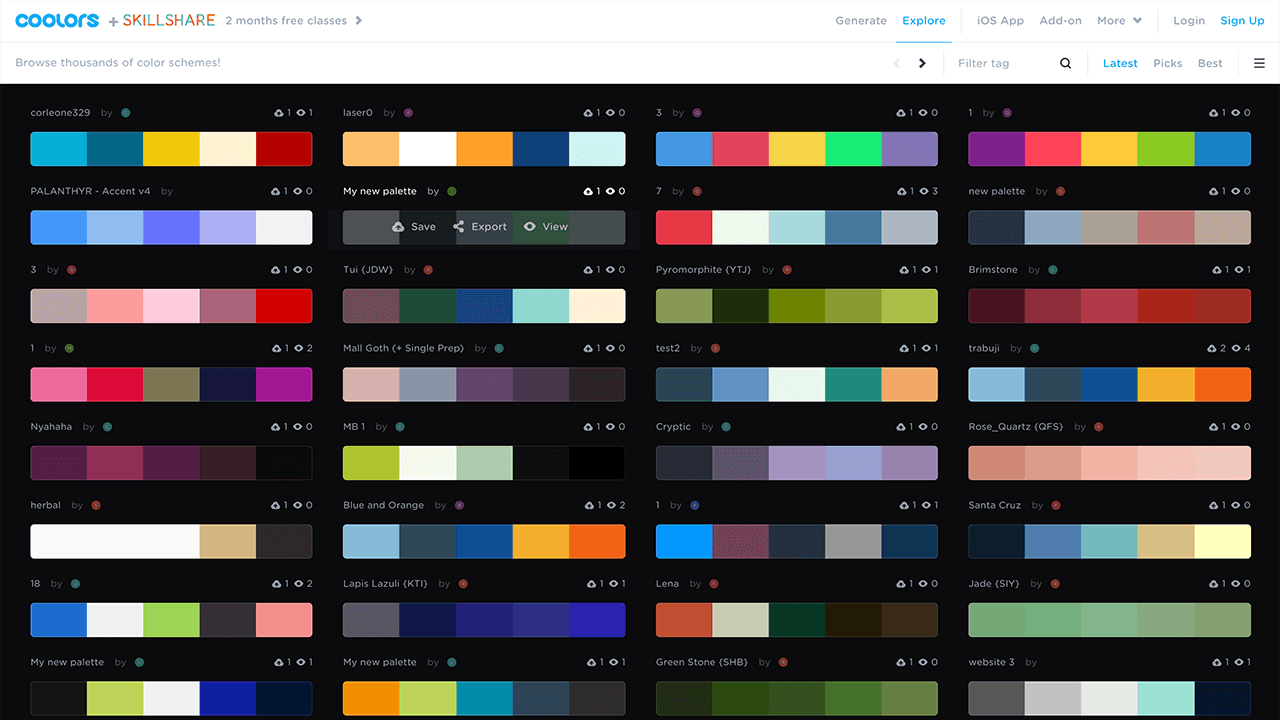Select the yellow swatch in corleone329 palette
This screenshot has height=720, width=1280.
click(171, 149)
